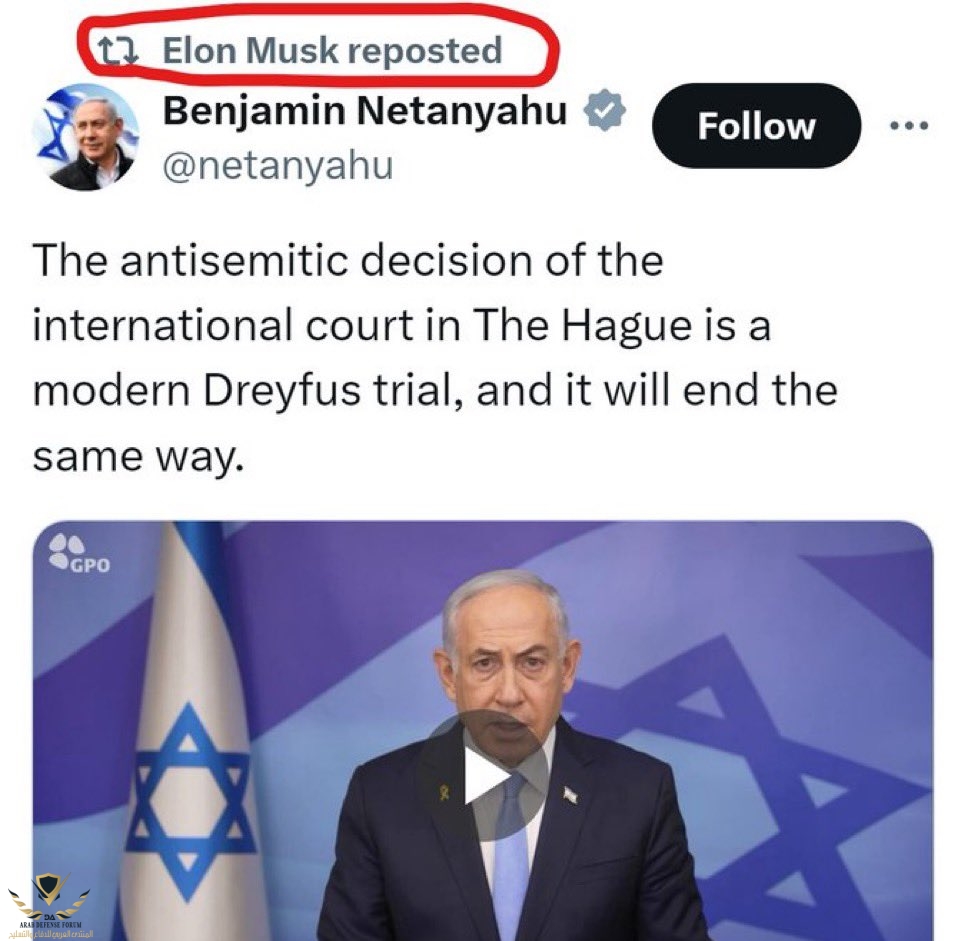Click the GPO logo watermark in the video
This screenshot has width=961, height=941.
click(x=80, y=554)
